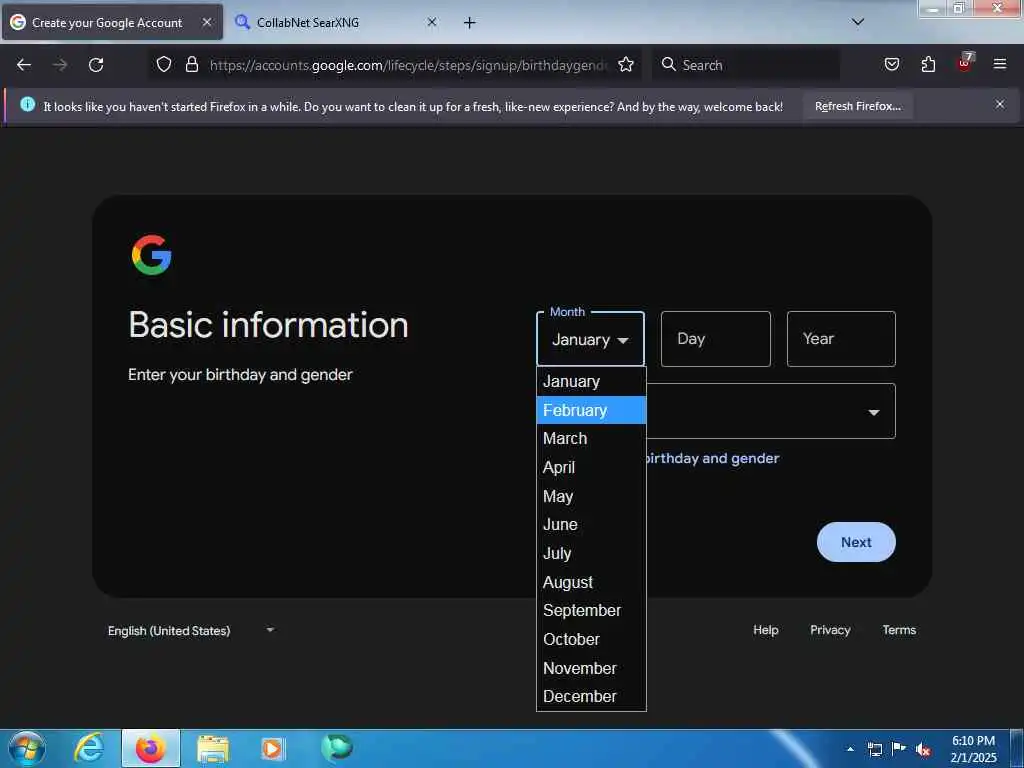The image size is (1024, 768).
Task: Open the Action Center flag icon
Action: [x=899, y=748]
